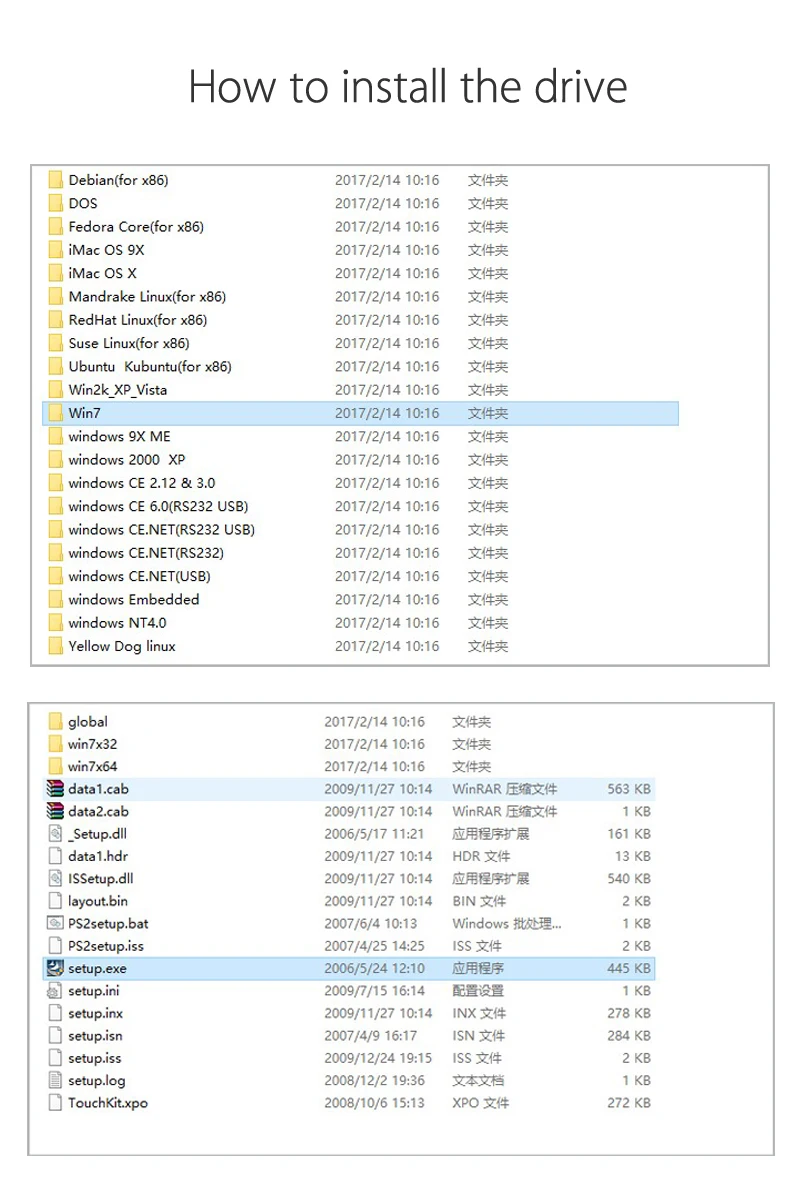800x1200 pixels.
Task: Select the windows CE.NET(USB) folder name
Action: (139, 576)
